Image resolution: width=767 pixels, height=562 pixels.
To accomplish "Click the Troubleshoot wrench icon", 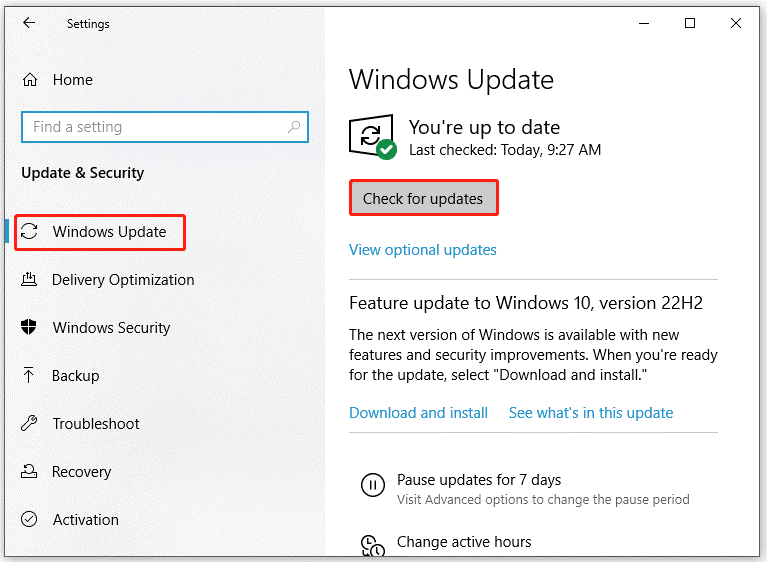I will [x=29, y=423].
